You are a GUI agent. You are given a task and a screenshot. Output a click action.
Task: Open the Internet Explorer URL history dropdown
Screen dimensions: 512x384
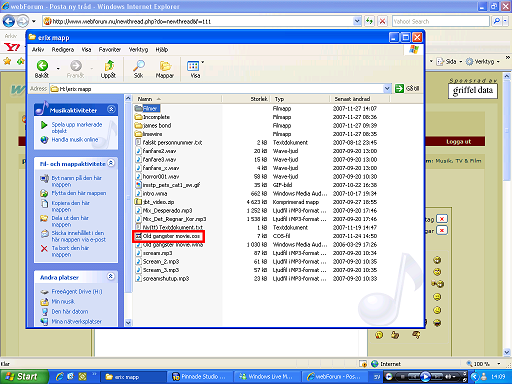click(x=357, y=21)
